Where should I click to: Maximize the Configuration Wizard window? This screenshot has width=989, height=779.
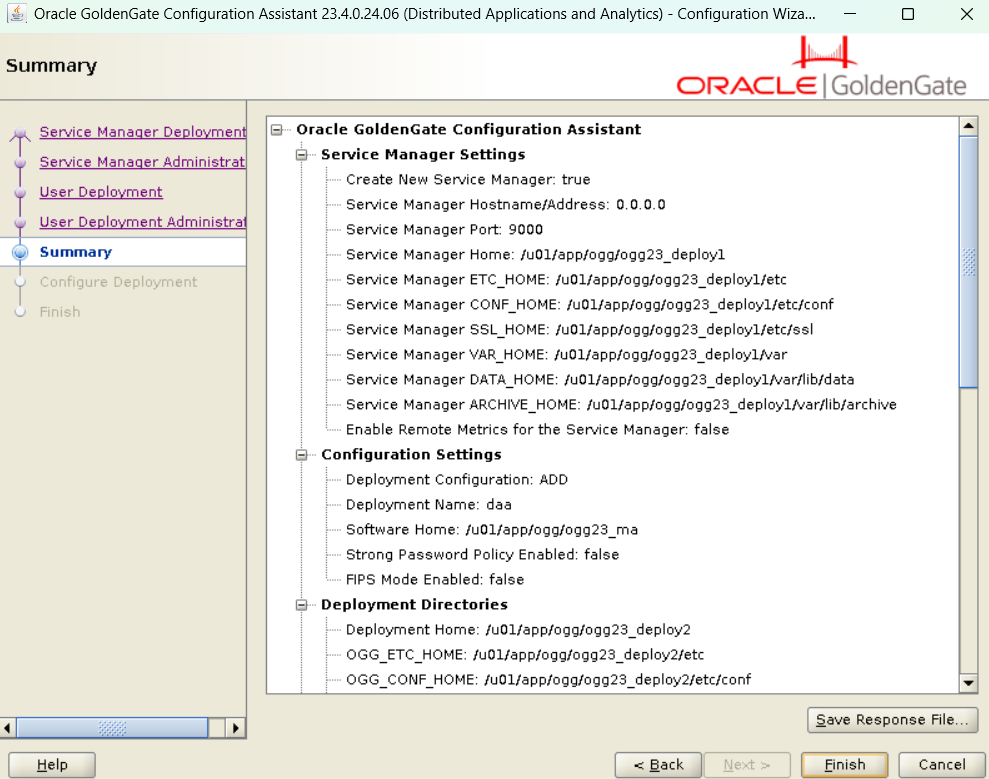pyautogui.click(x=908, y=14)
